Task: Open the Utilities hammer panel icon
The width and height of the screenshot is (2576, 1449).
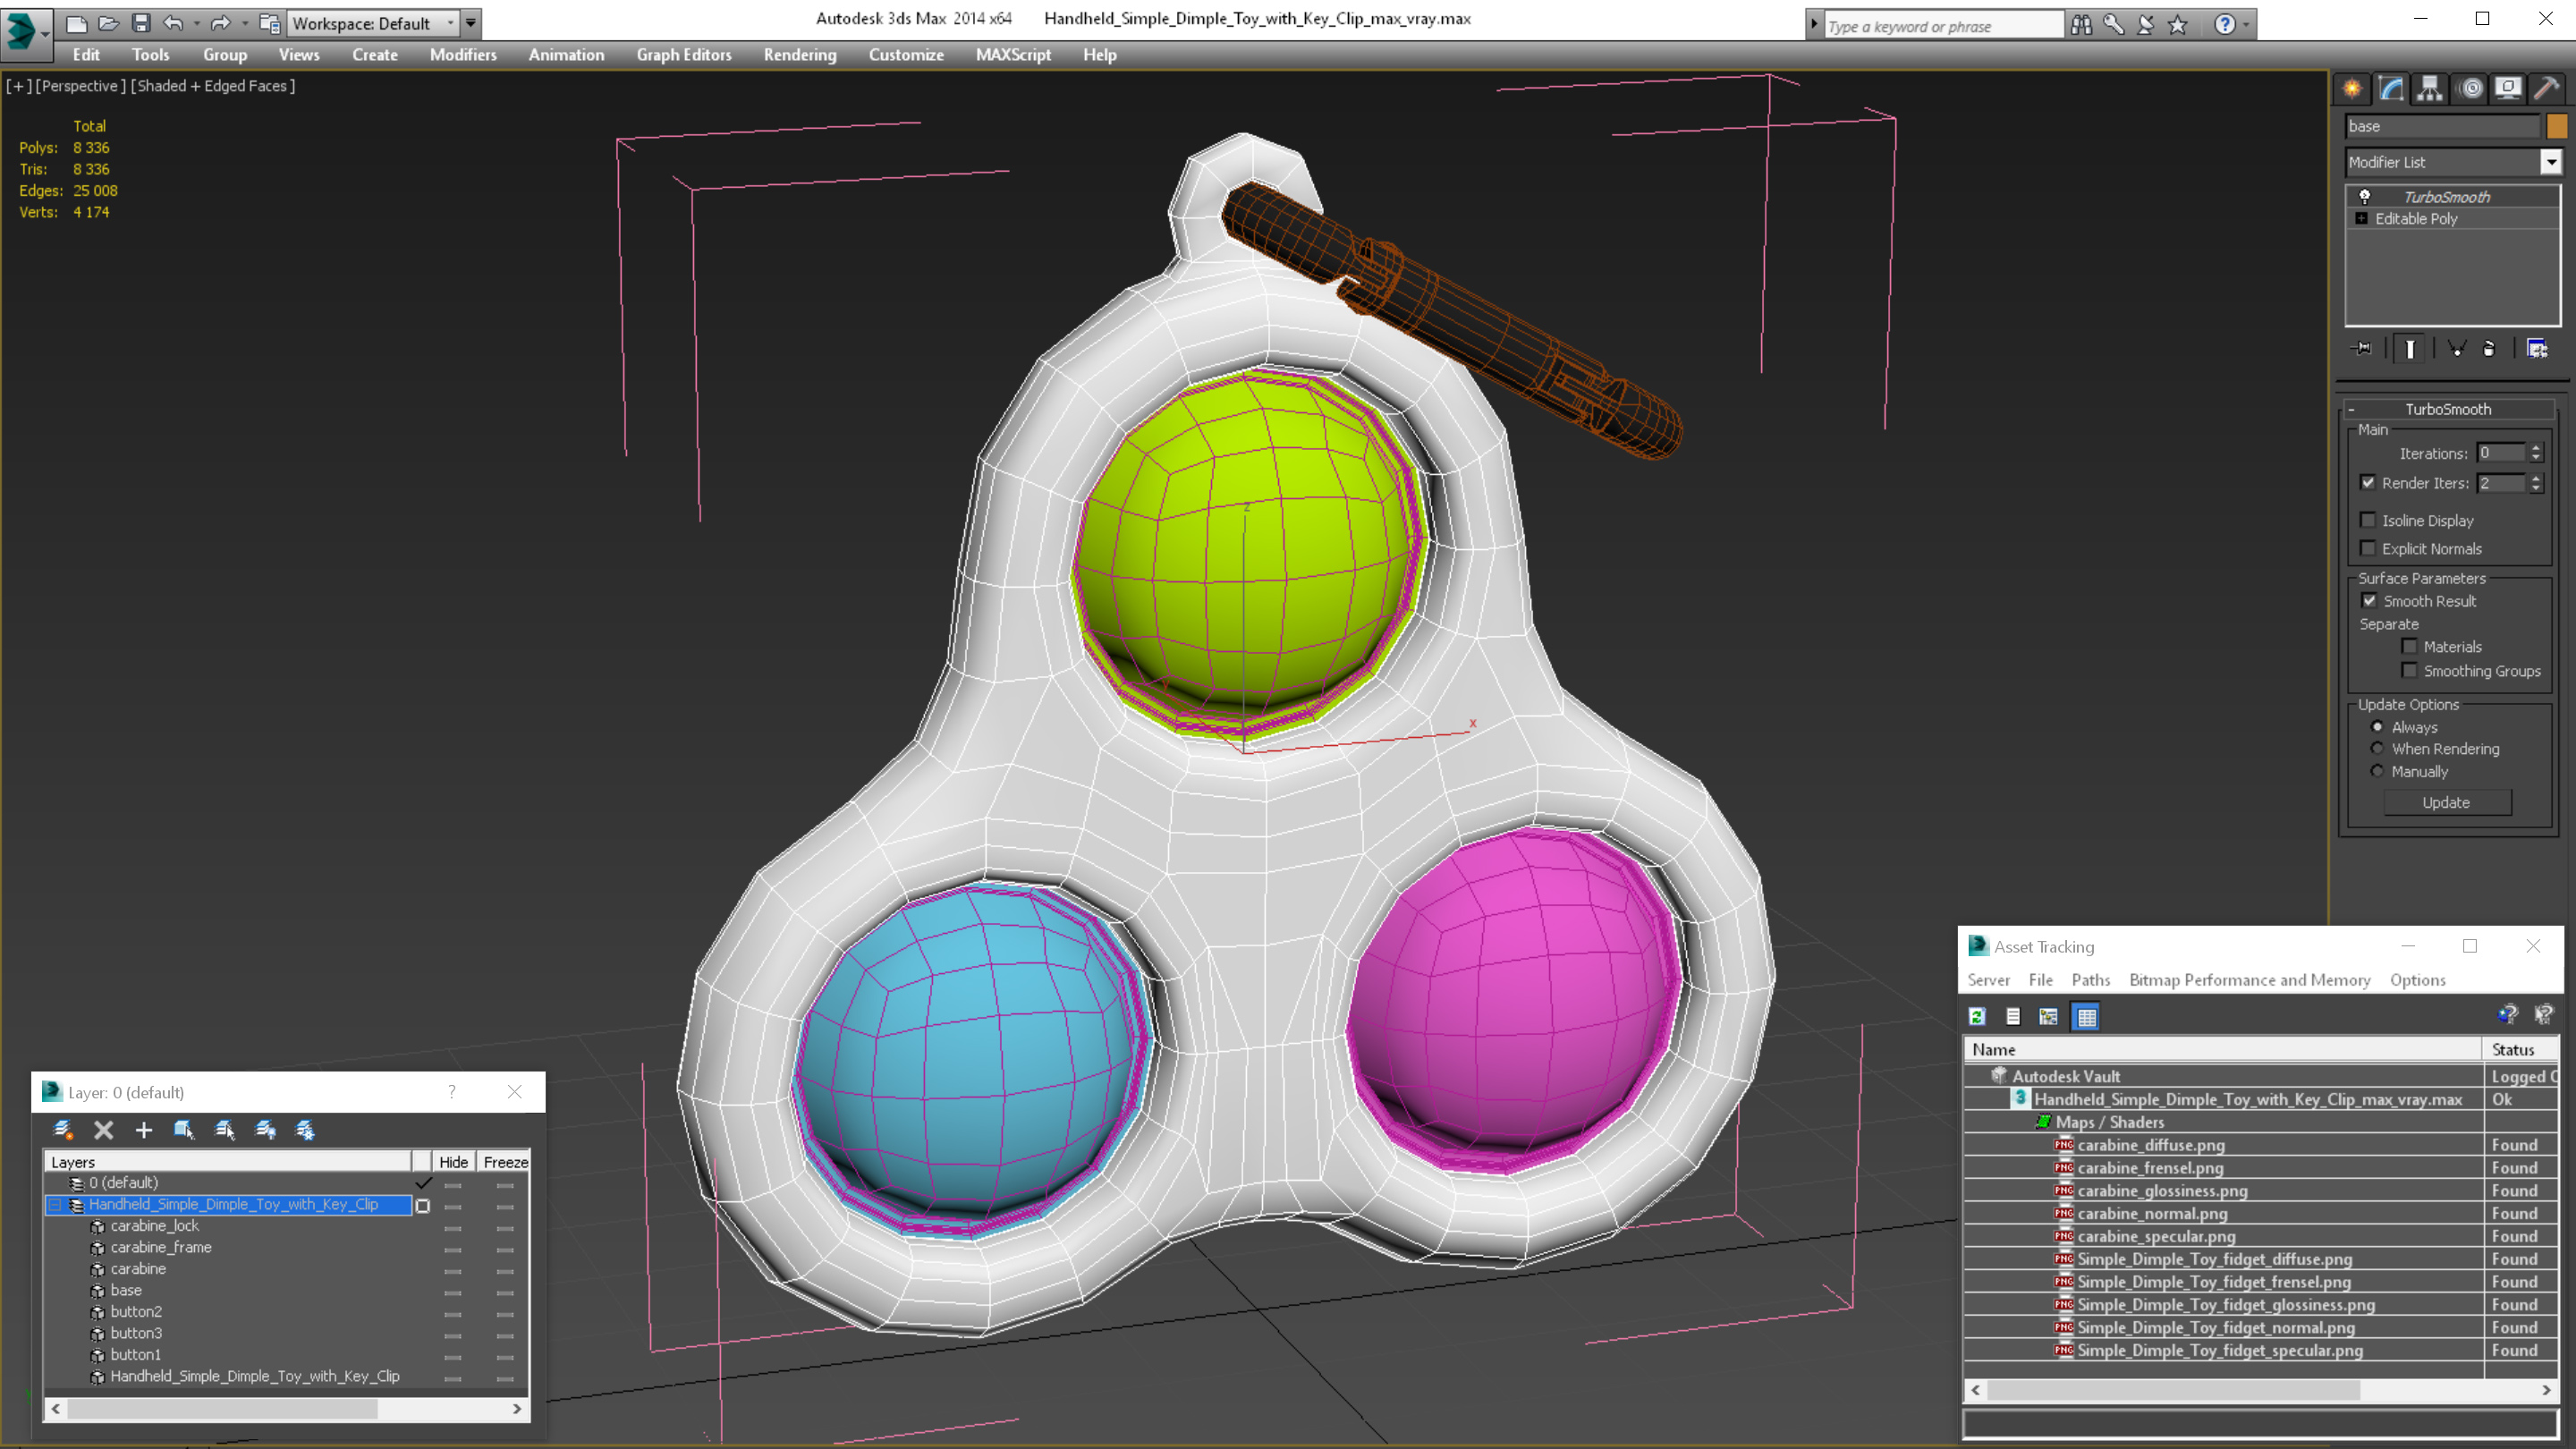Action: (x=2546, y=89)
